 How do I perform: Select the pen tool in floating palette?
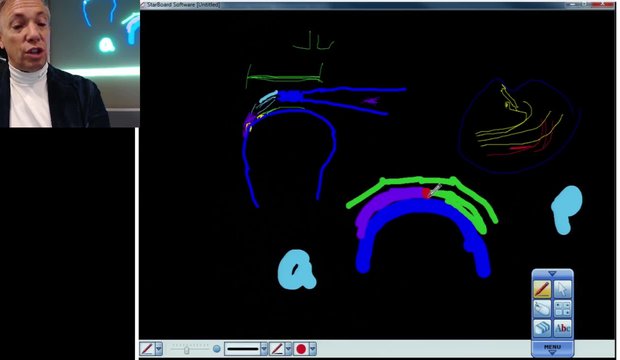click(x=542, y=289)
